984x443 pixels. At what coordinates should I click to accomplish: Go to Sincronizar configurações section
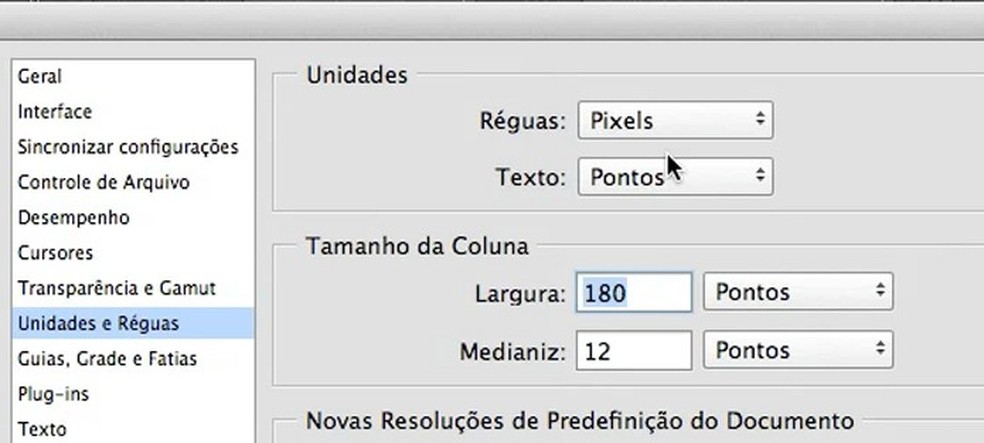(127, 147)
